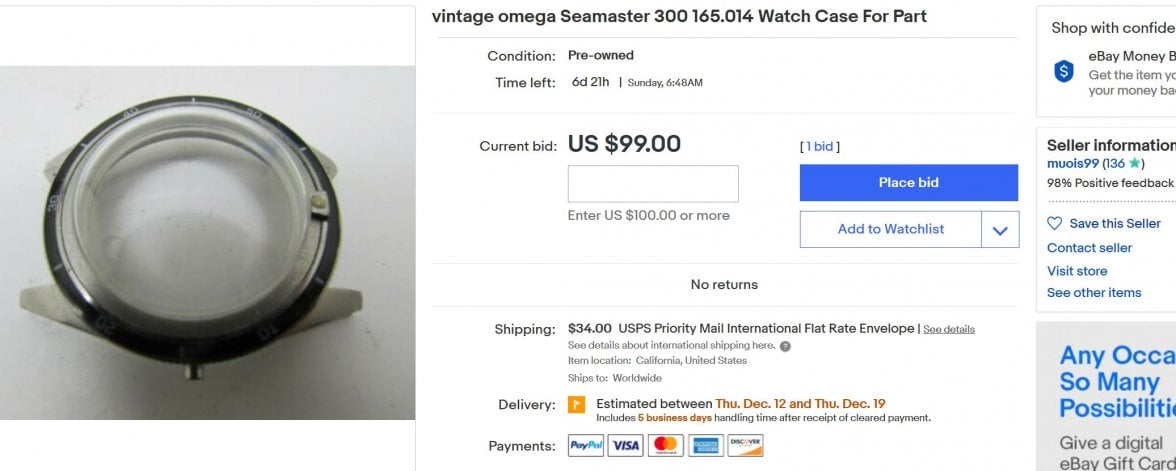
Task: Click the Contact seller link
Action: click(1089, 248)
